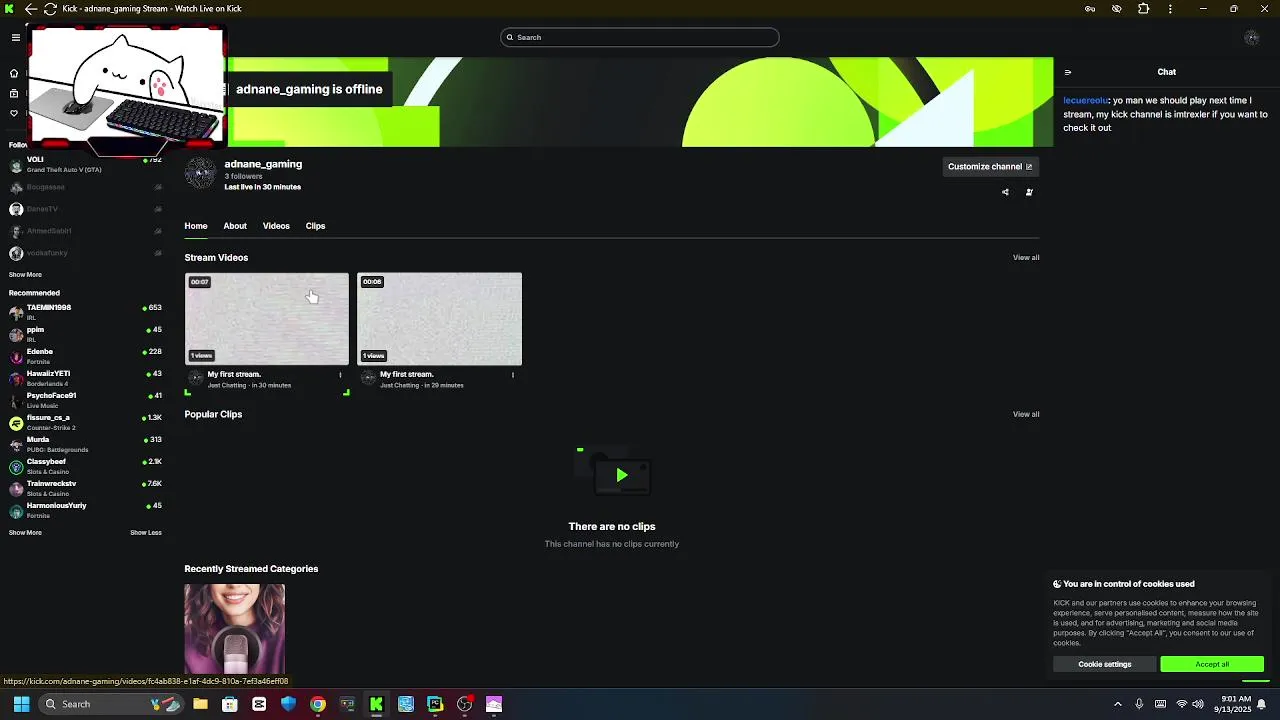Accept all cookies
The image size is (1280, 720).
(1212, 664)
